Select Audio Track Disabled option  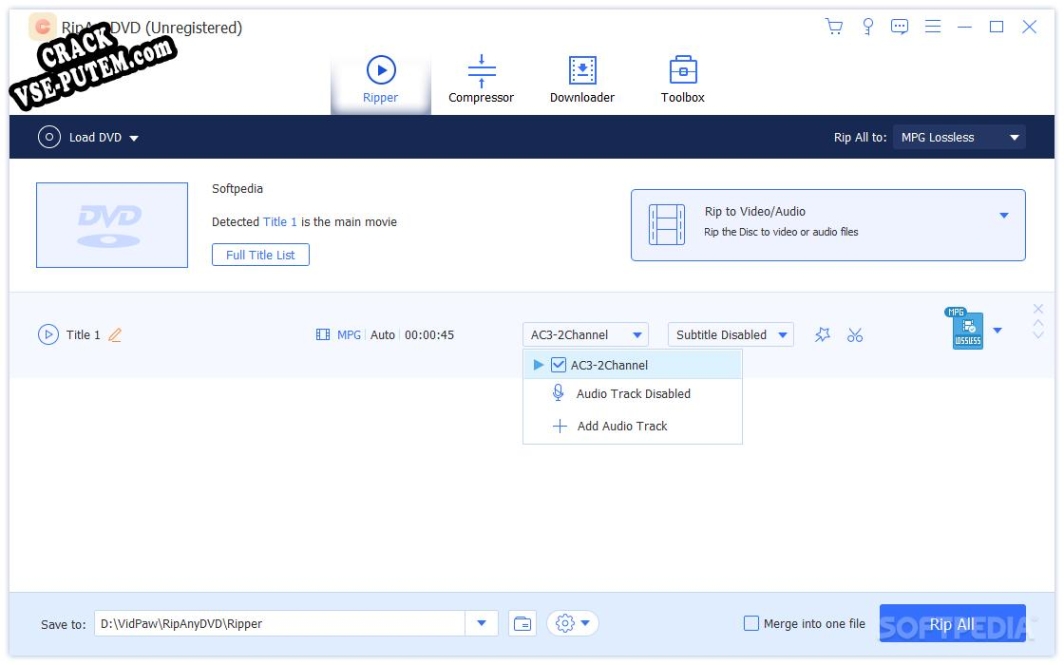coord(632,394)
